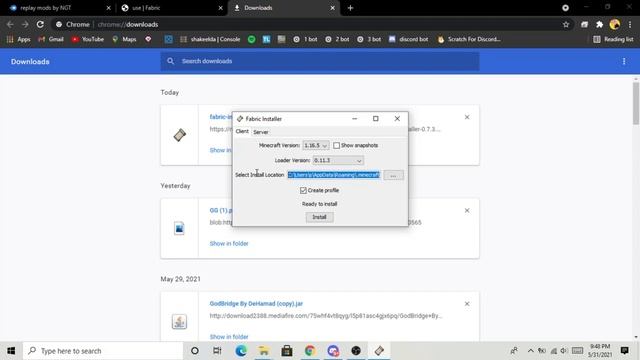Click the taskbar clock showing 5/31/2021
This screenshot has width=640, height=360.
point(600,351)
